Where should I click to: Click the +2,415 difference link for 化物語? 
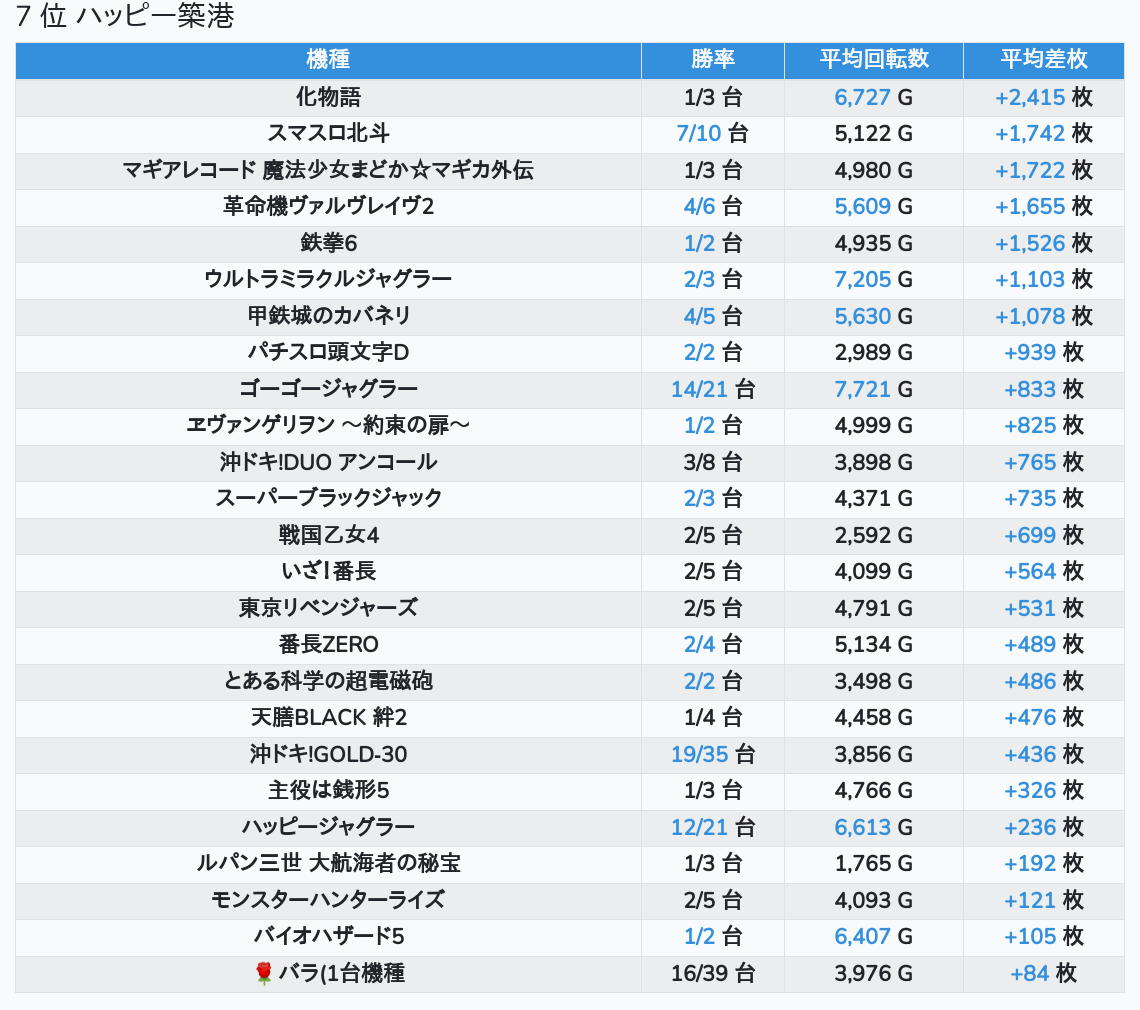[1029, 97]
